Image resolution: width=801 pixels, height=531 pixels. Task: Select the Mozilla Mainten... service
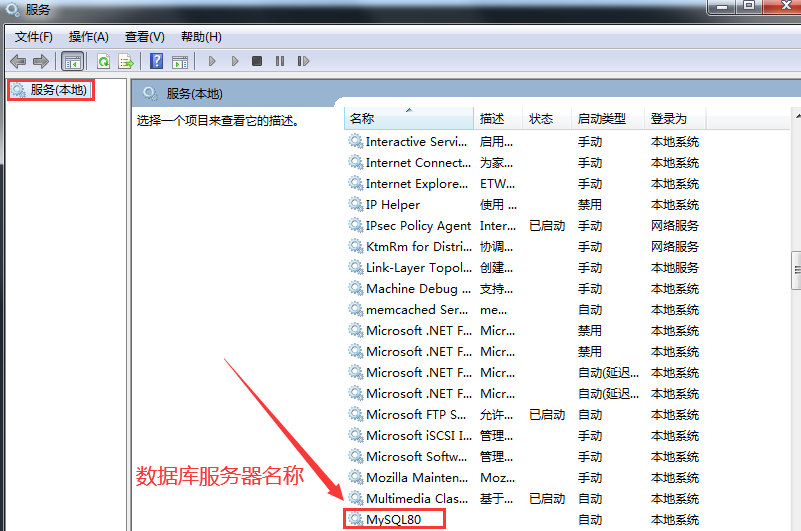[x=524, y=477]
